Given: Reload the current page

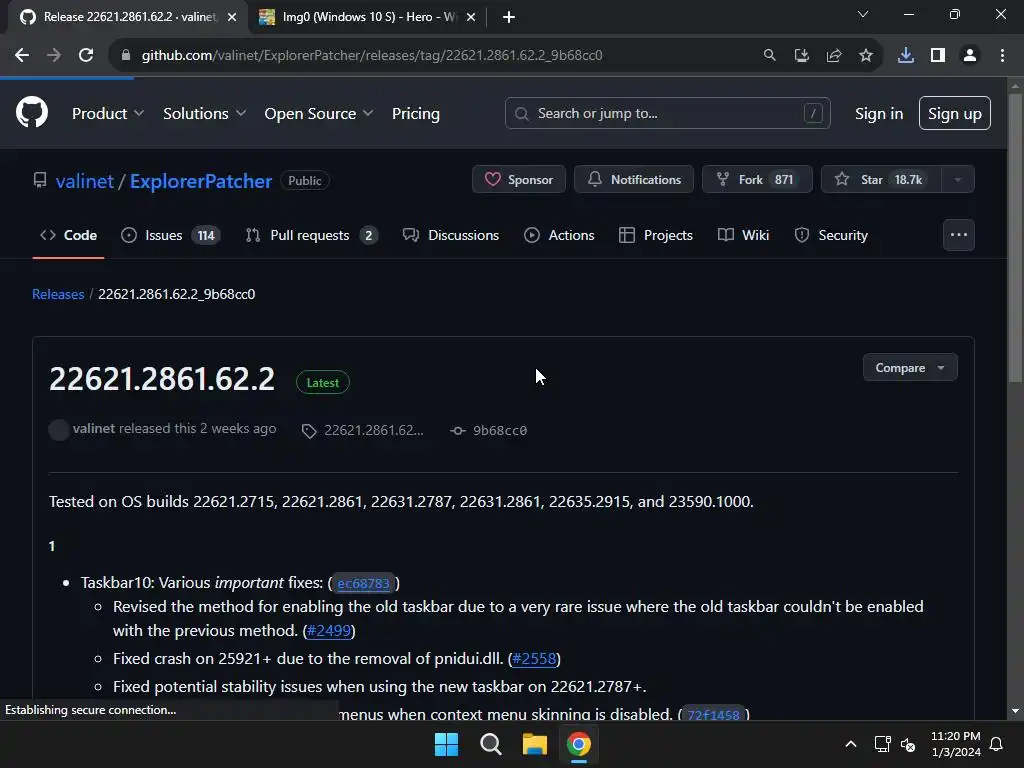Looking at the screenshot, I should pos(86,56).
